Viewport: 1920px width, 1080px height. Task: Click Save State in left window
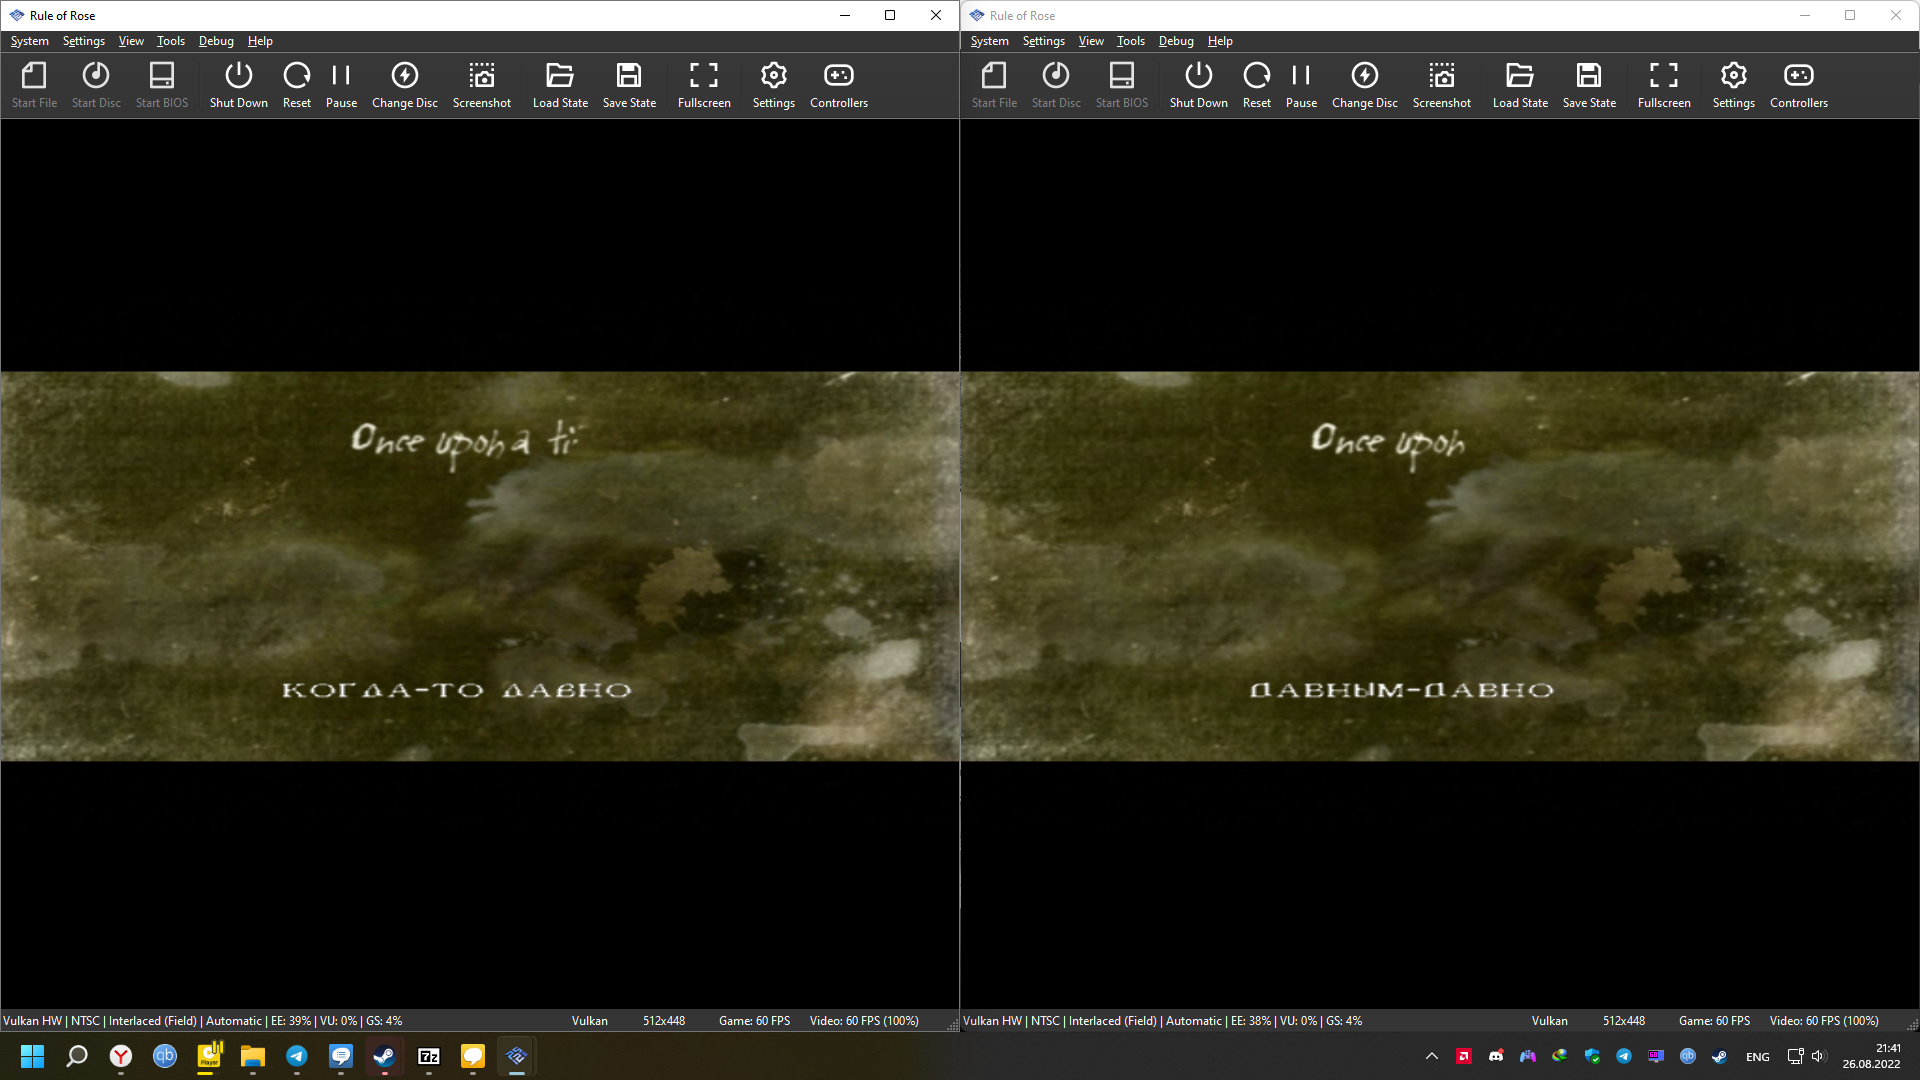click(629, 86)
